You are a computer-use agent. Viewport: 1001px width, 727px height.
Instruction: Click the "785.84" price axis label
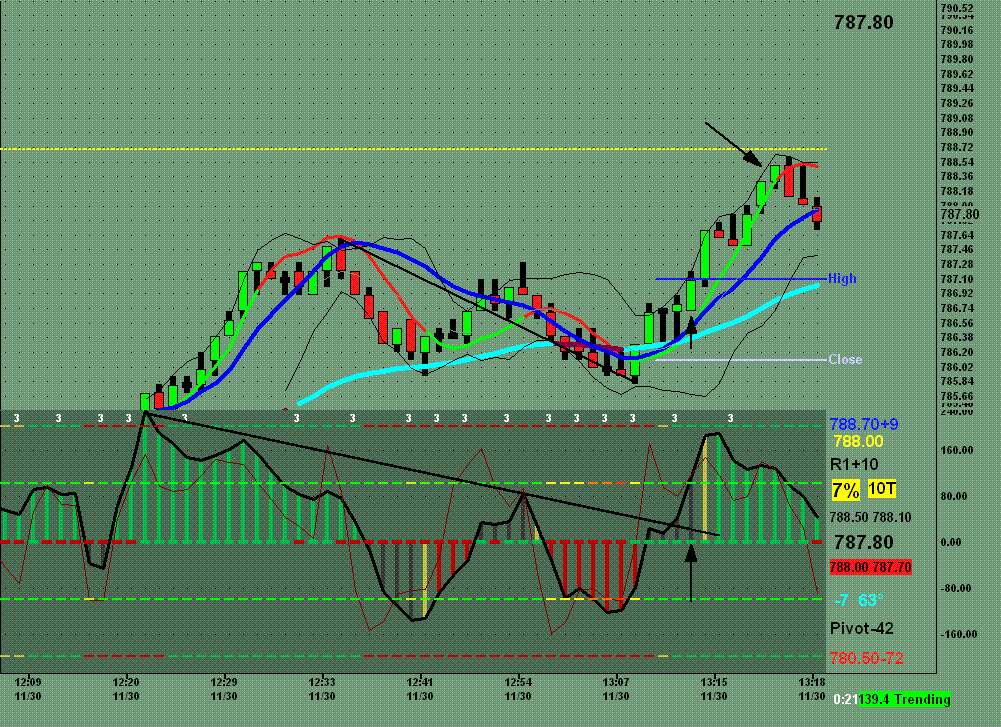point(957,381)
